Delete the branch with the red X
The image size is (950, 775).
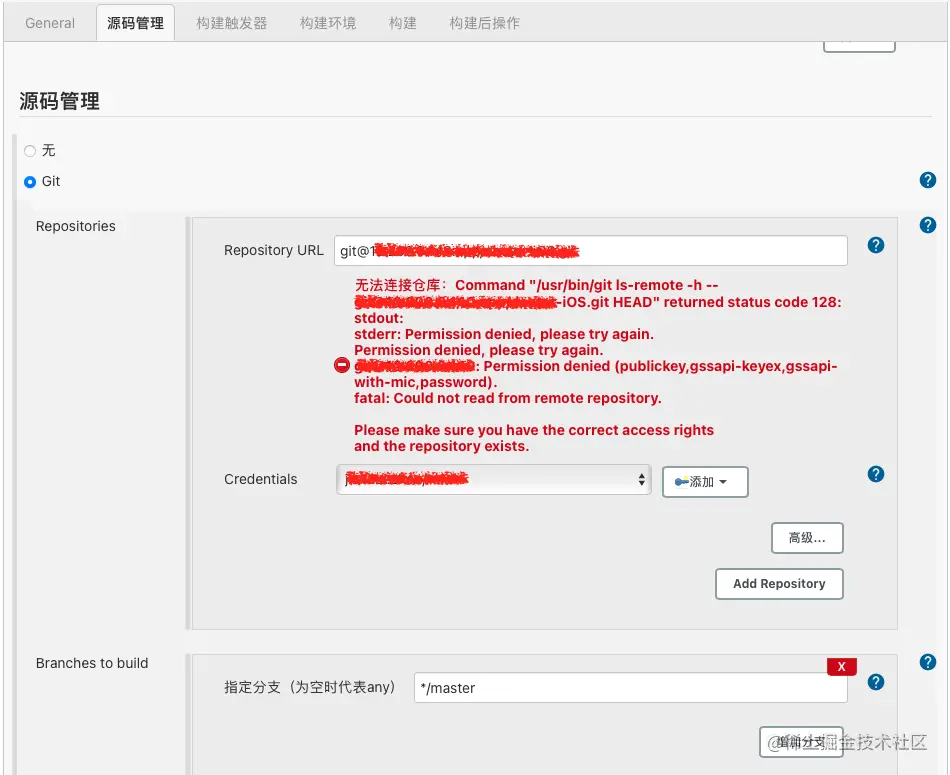842,667
